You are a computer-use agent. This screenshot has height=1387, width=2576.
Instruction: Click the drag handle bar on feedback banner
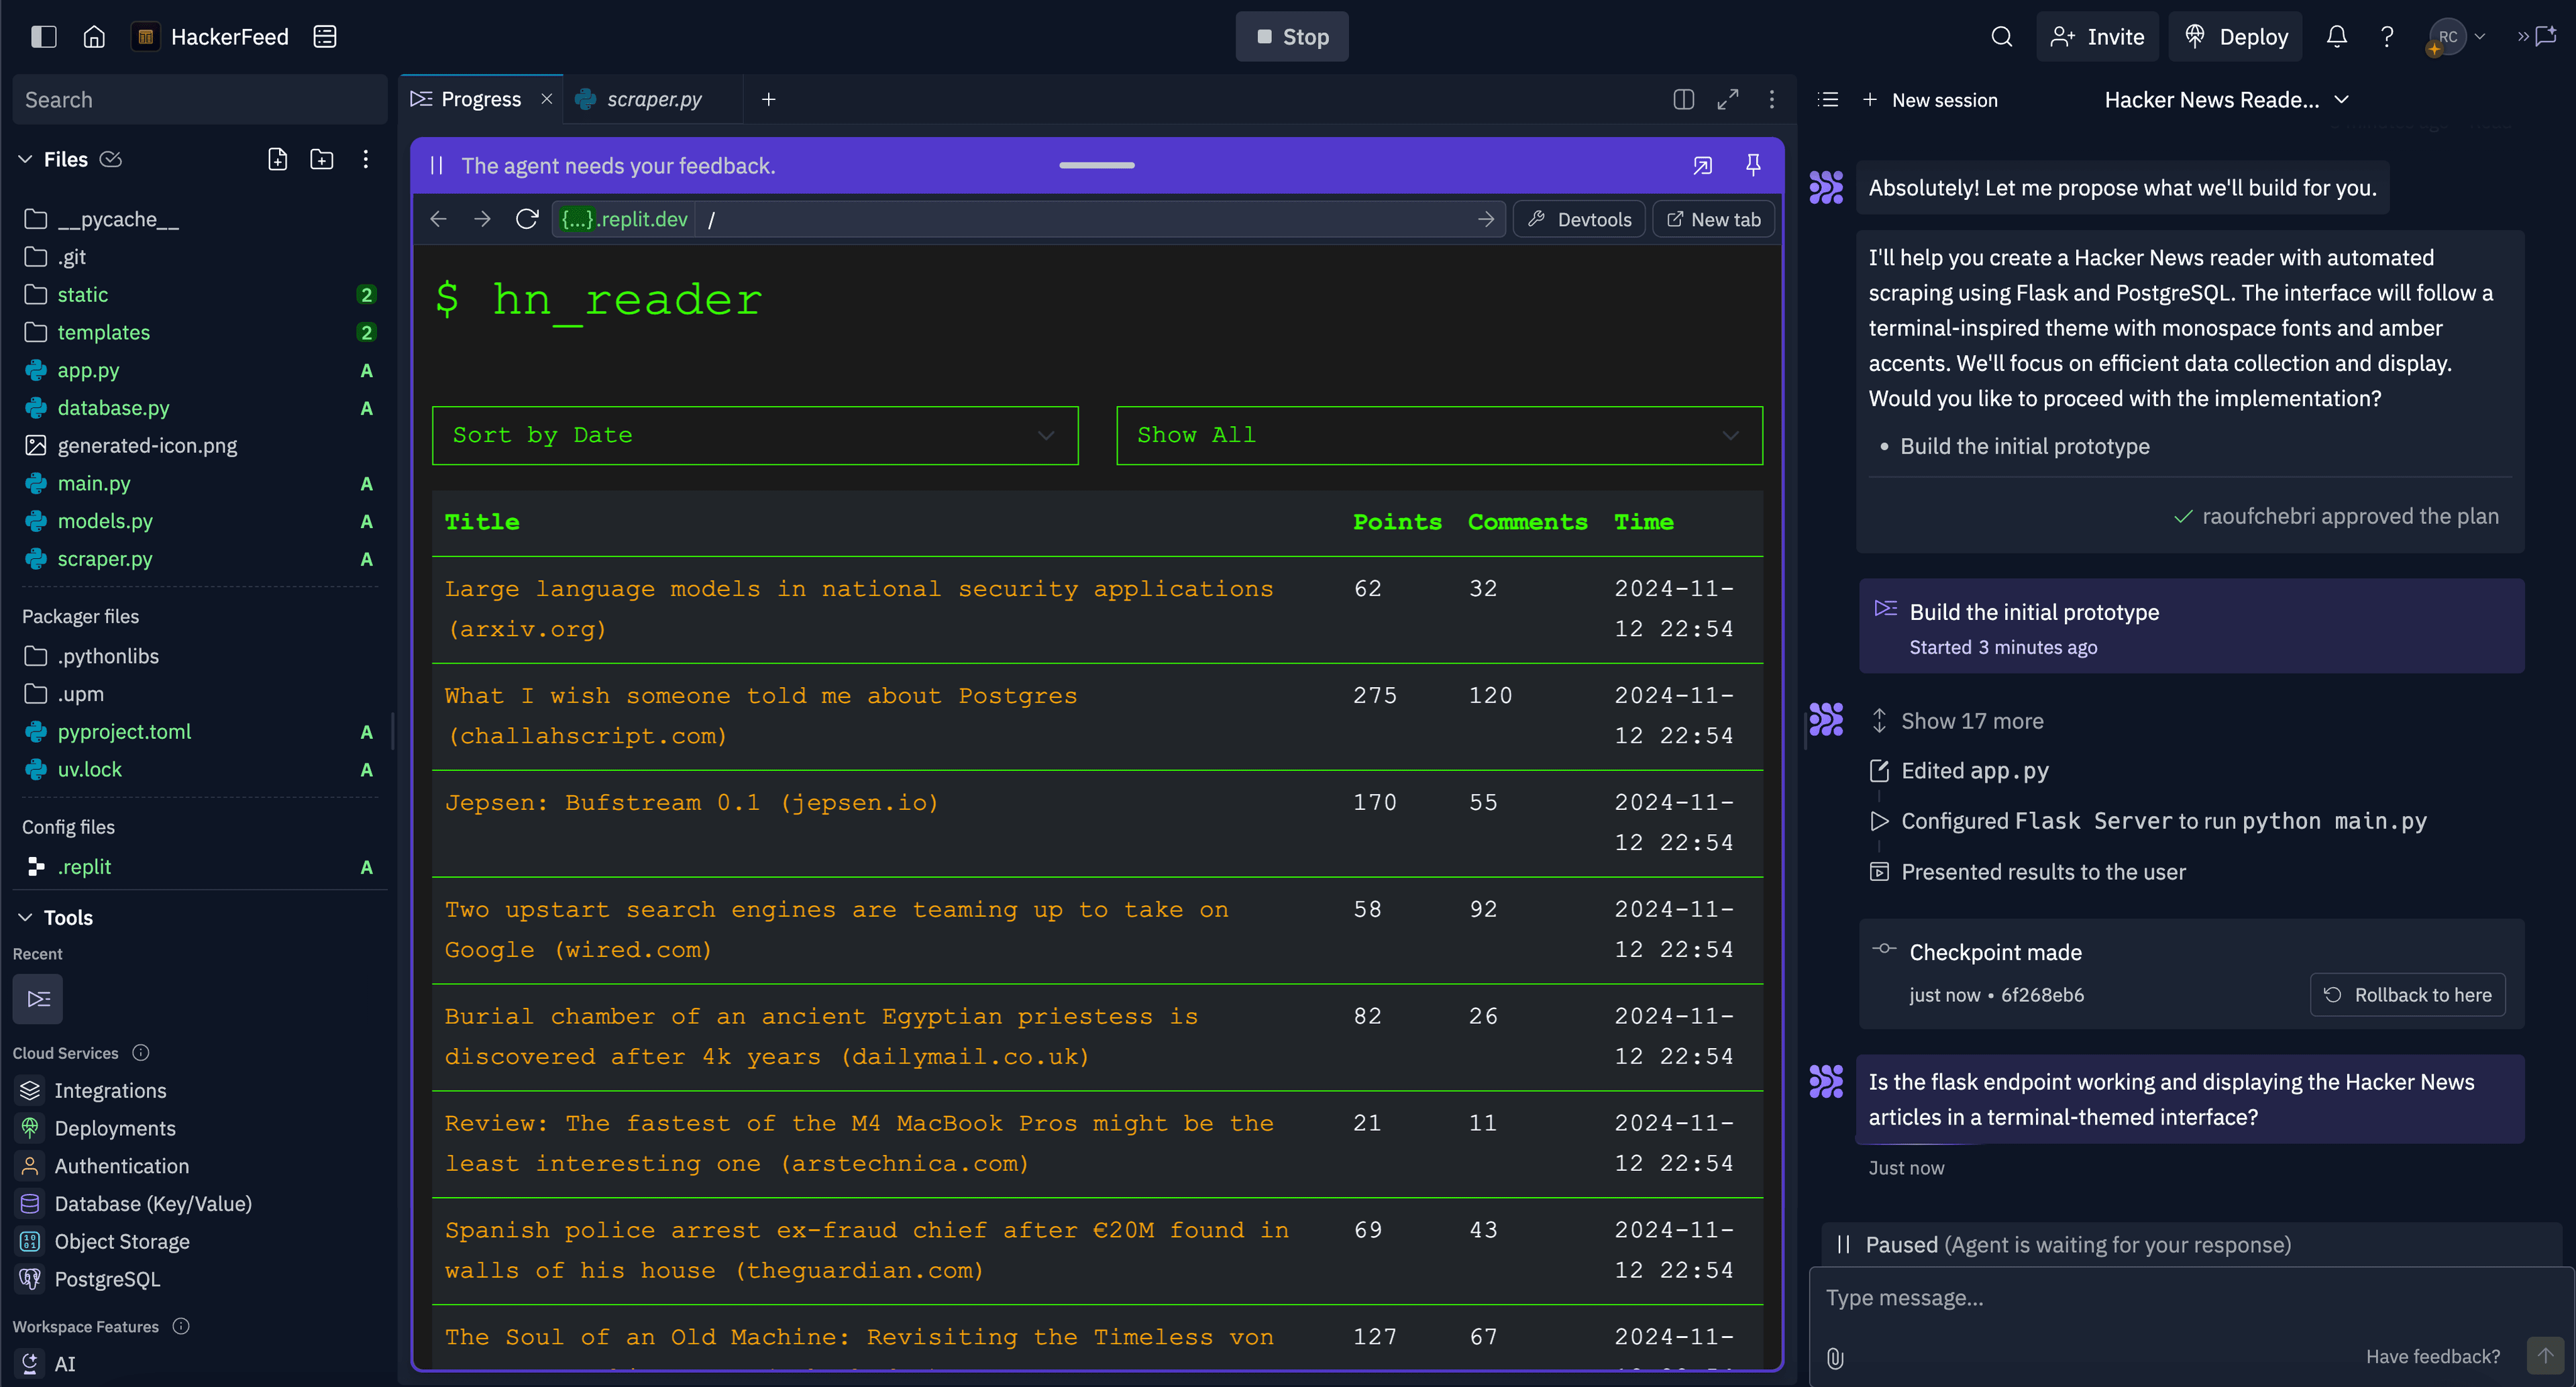point(1097,165)
